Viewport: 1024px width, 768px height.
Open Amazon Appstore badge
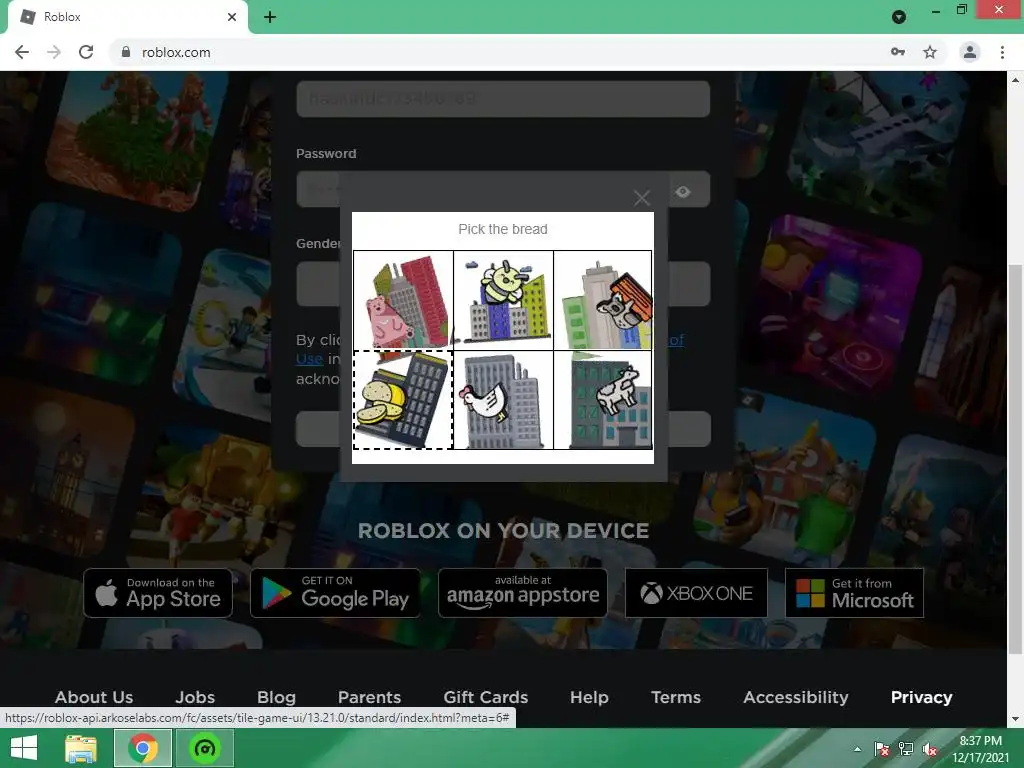point(522,593)
